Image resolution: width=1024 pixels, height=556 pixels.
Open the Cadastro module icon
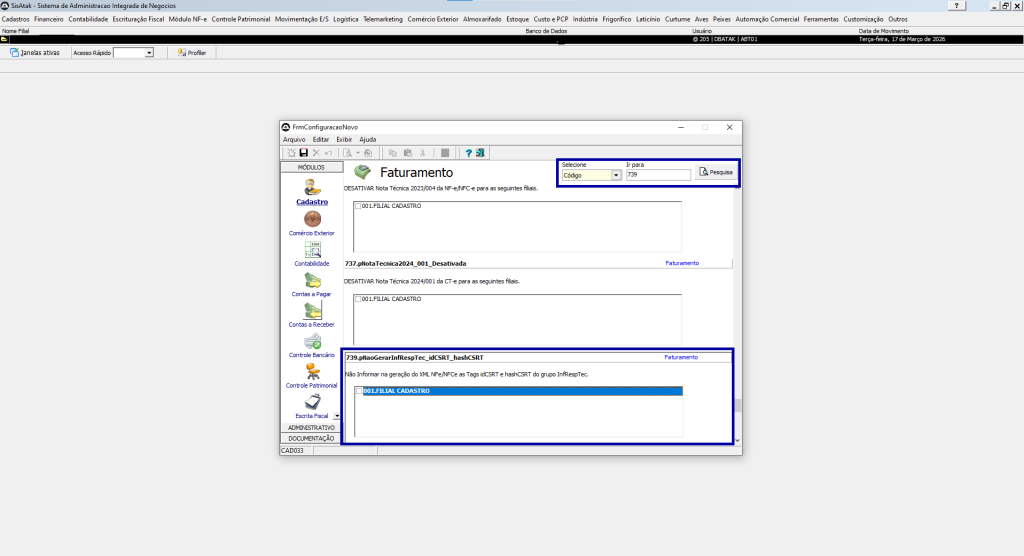[x=312, y=187]
